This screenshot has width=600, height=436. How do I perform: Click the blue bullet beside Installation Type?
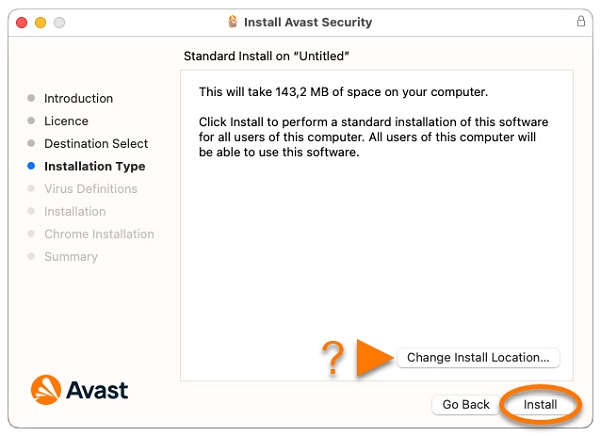[31, 166]
